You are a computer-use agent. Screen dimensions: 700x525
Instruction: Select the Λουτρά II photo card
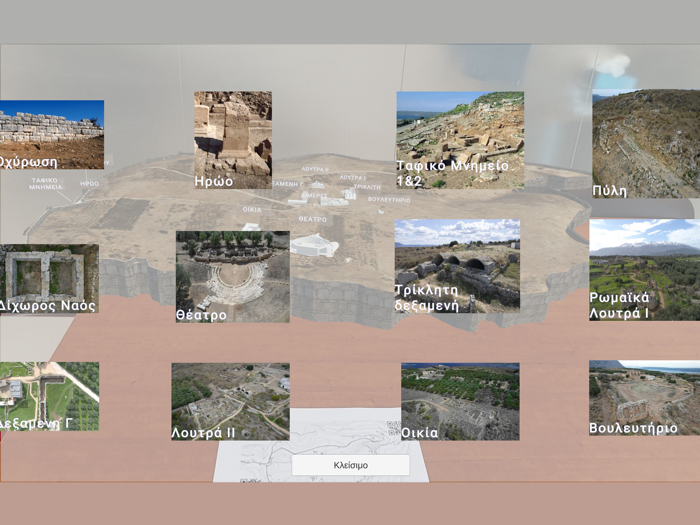pyautogui.click(x=230, y=401)
